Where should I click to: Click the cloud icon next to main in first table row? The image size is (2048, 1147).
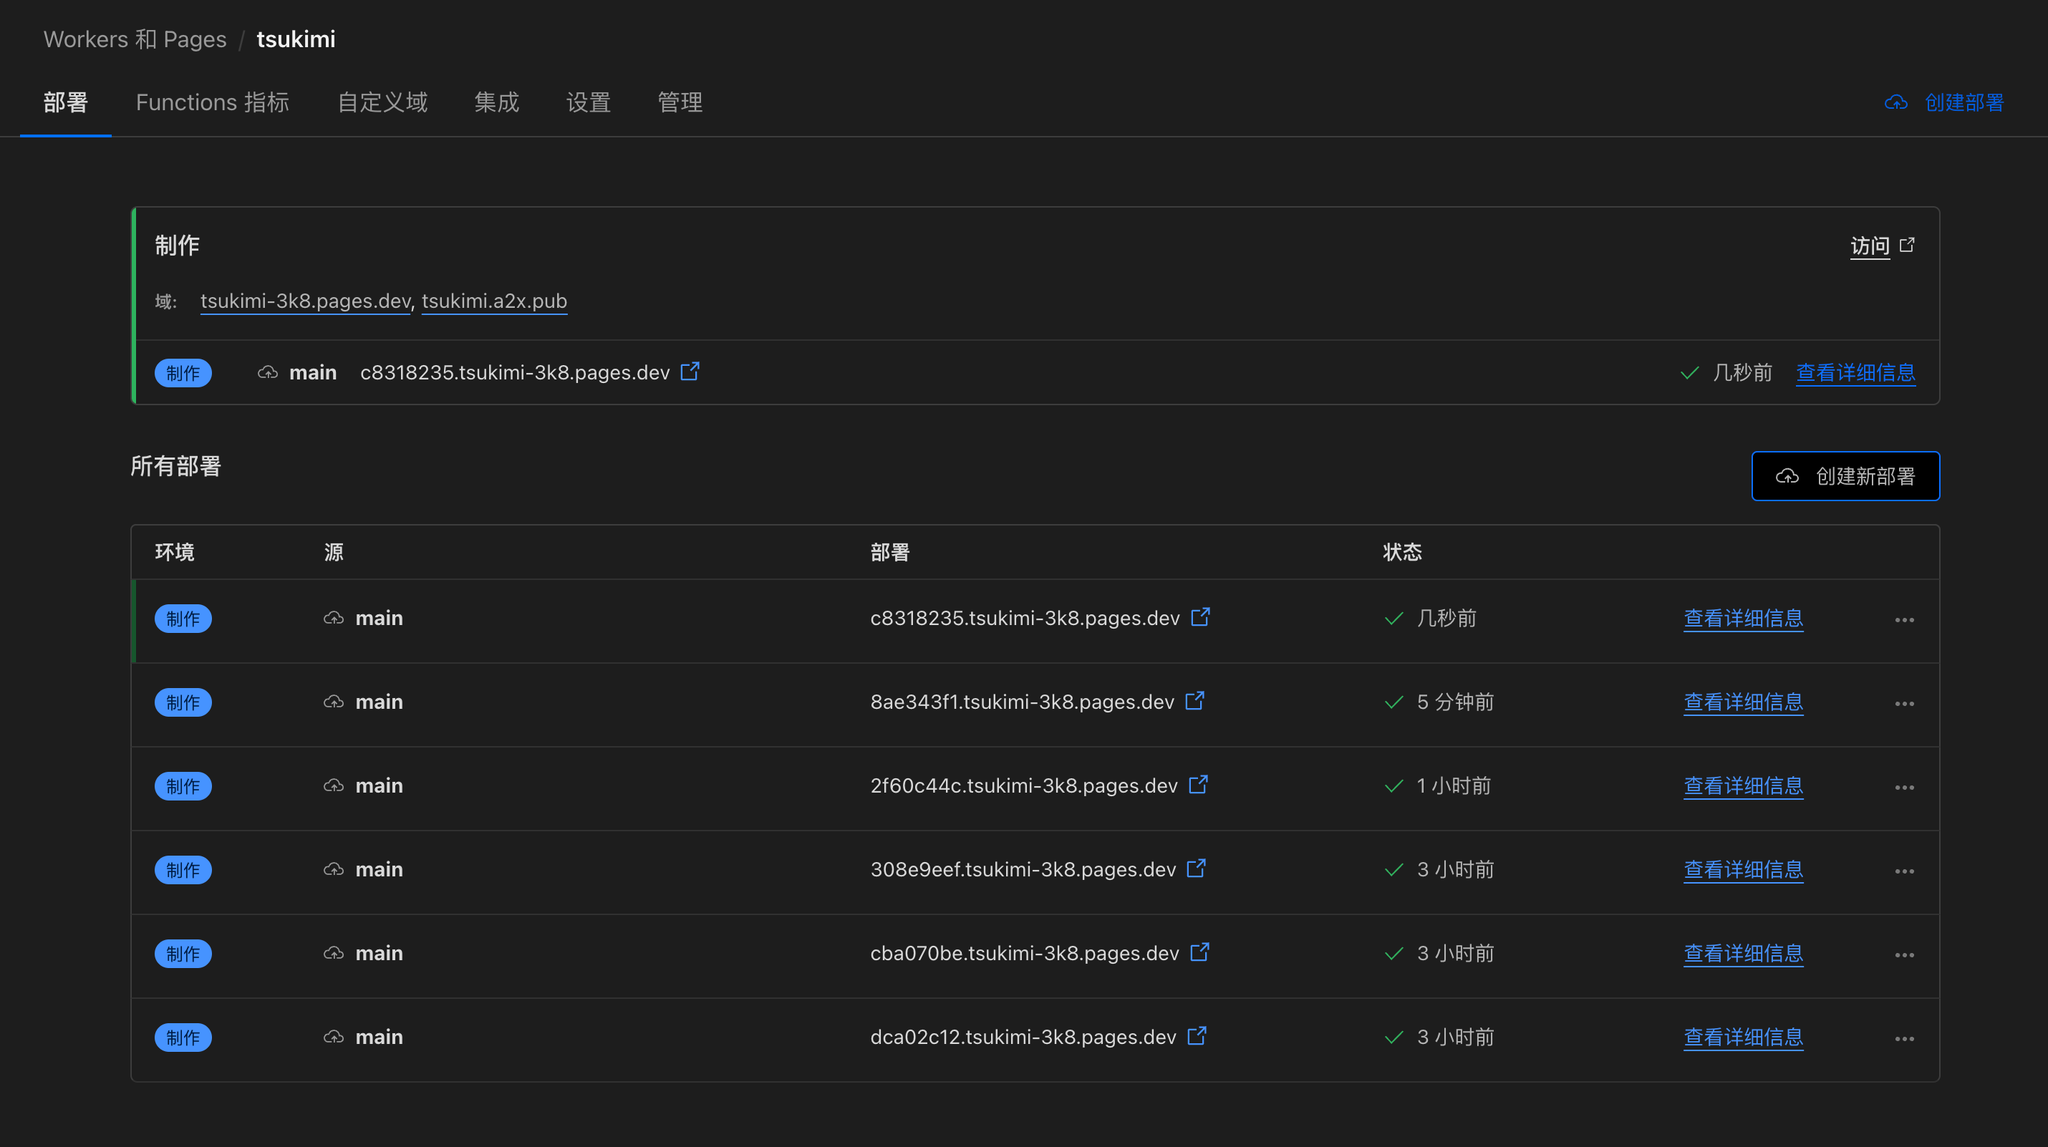tap(333, 618)
